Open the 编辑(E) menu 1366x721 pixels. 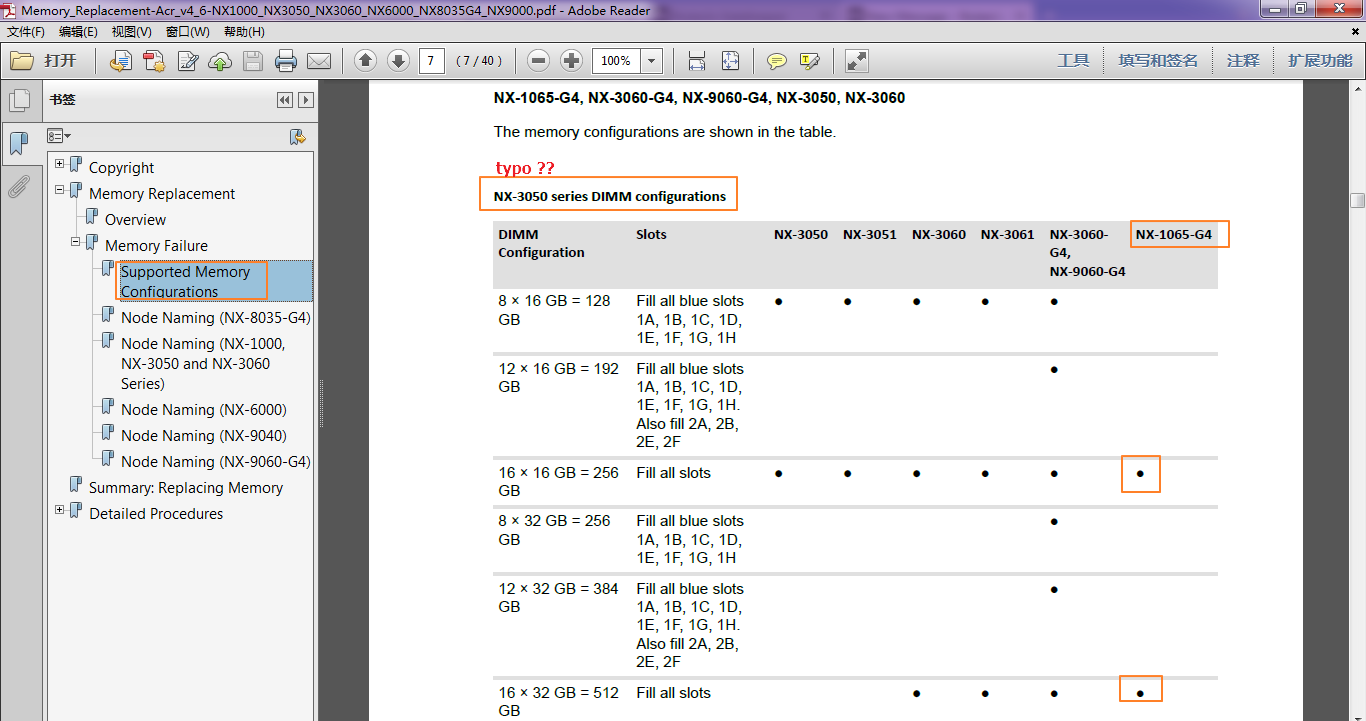[x=78, y=32]
